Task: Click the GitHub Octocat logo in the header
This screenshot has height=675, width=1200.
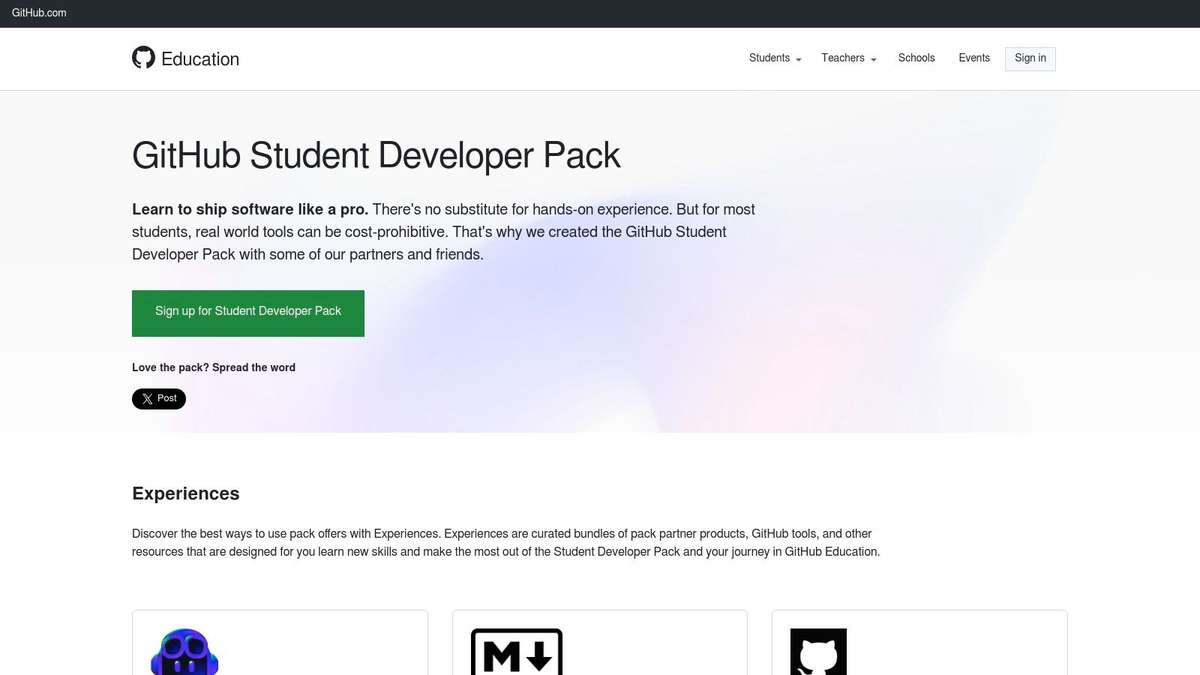Action: (143, 57)
